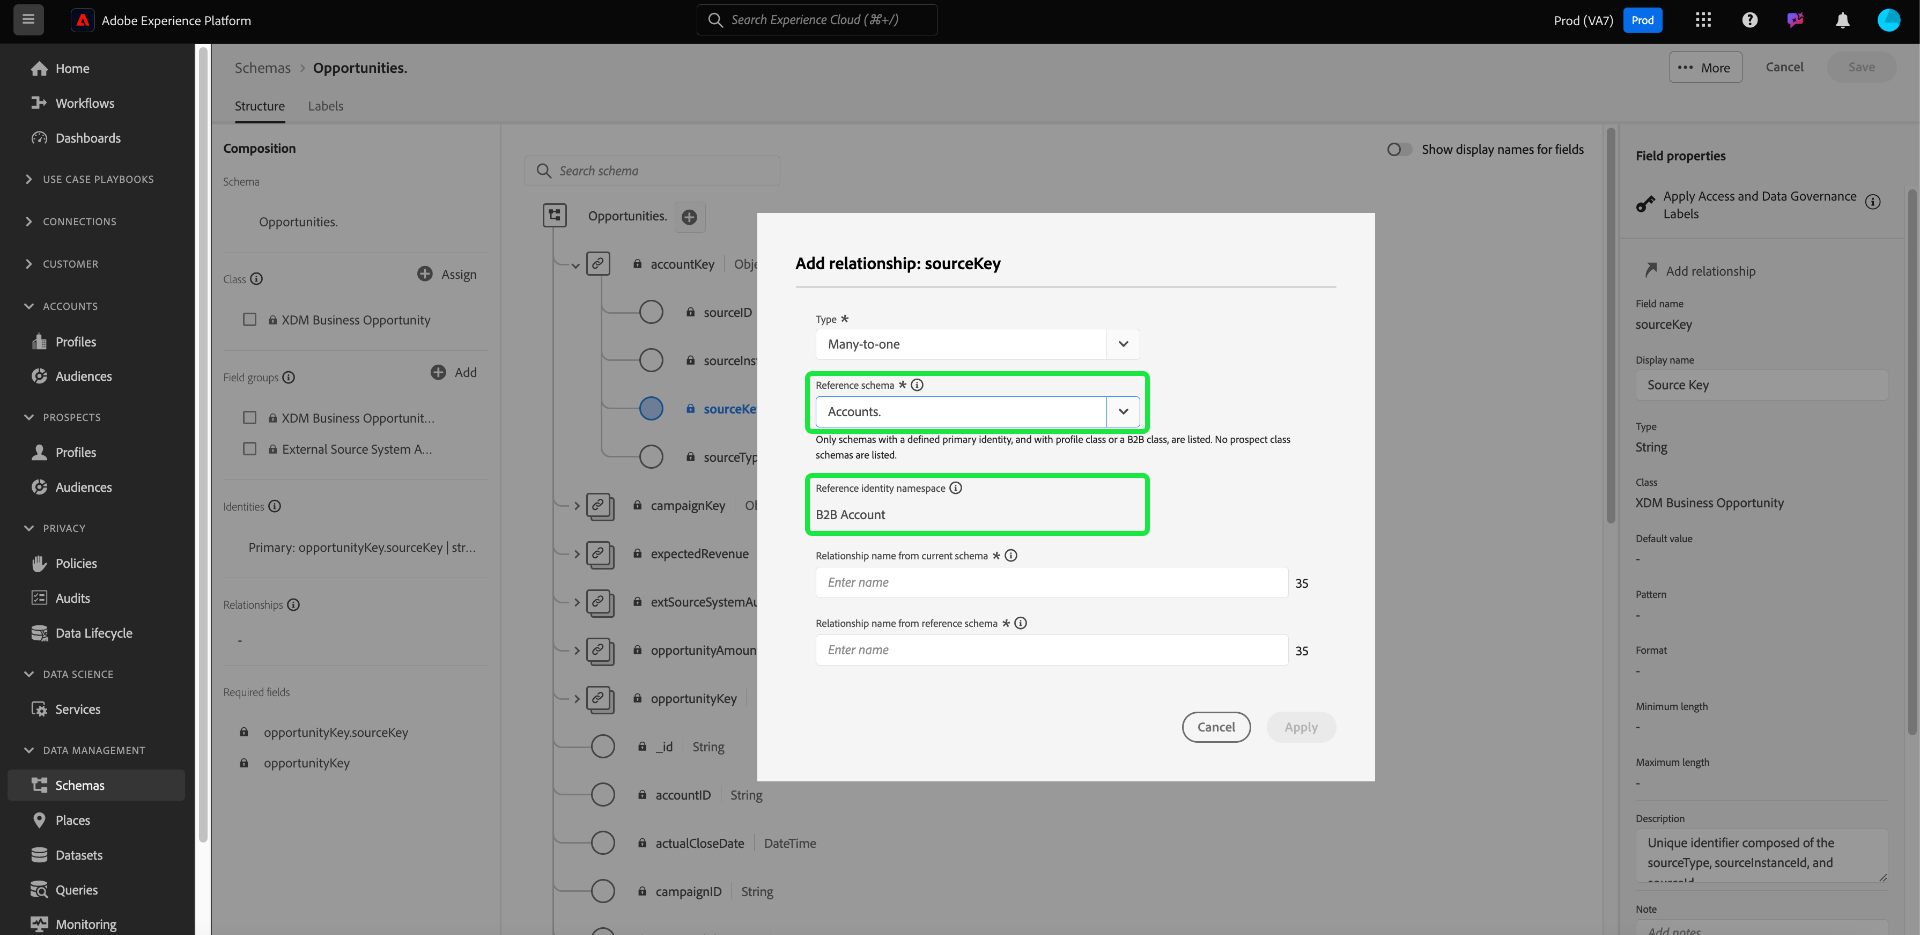Open the apps grid switcher
This screenshot has width=1920, height=935.
coord(1703,20)
